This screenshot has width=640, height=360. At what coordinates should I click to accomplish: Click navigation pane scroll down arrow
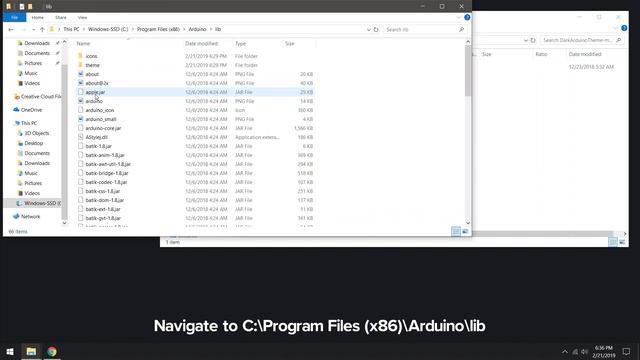(64, 223)
